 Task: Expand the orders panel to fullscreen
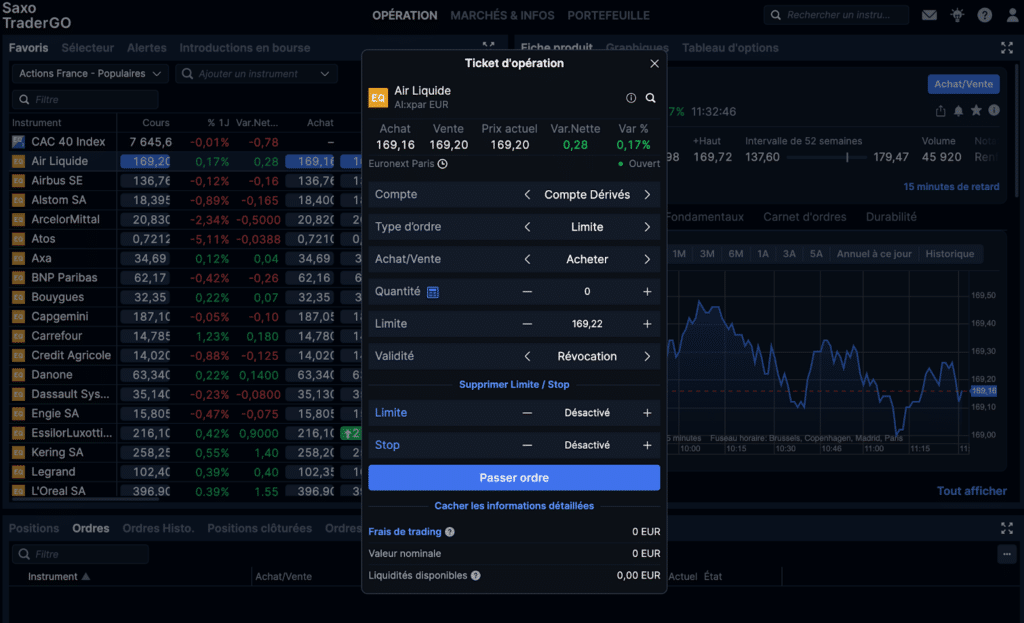coord(1006,528)
